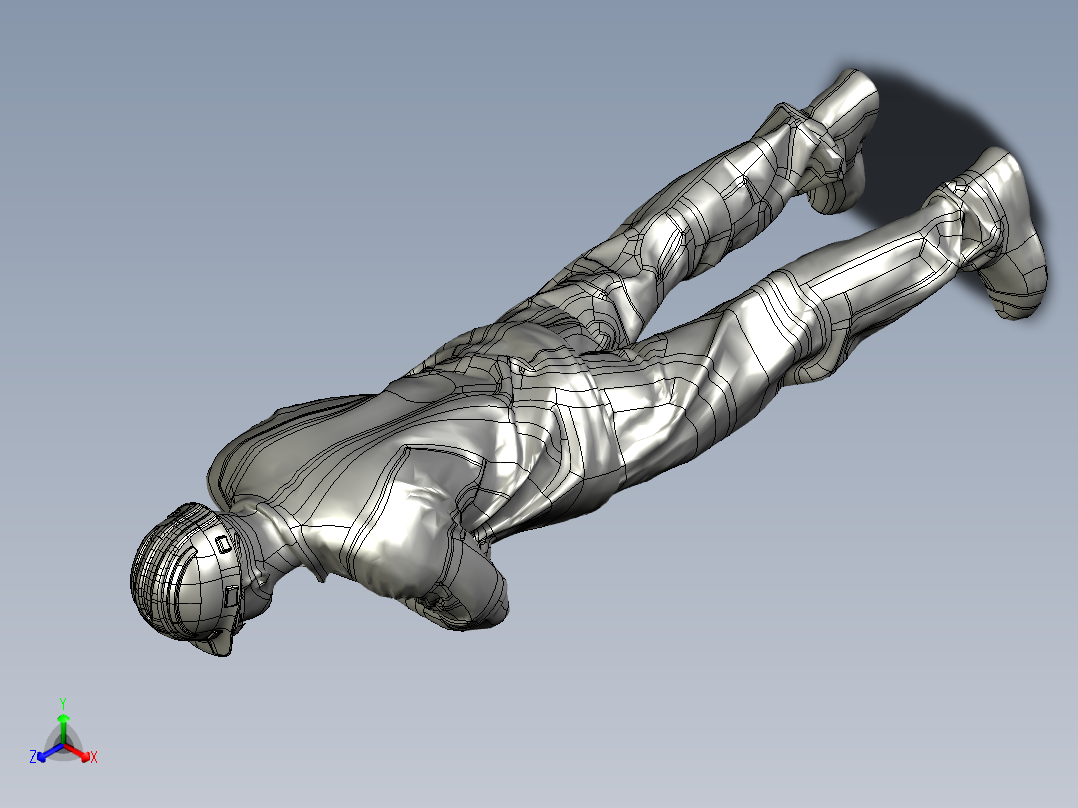
Task: Click the green Y axis arrow
Action: click(x=63, y=726)
